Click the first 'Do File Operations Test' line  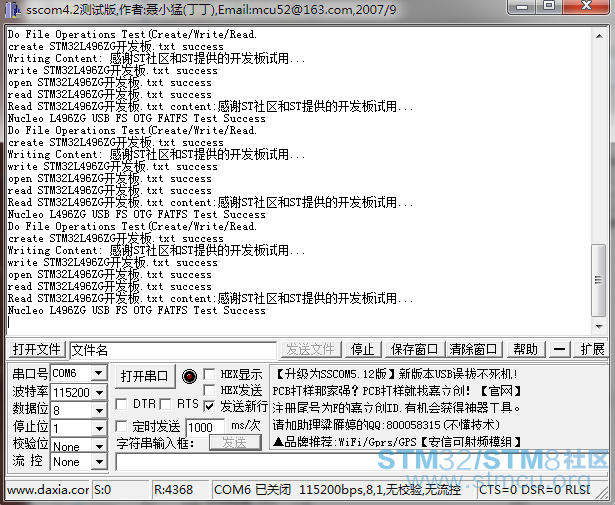tap(132, 35)
